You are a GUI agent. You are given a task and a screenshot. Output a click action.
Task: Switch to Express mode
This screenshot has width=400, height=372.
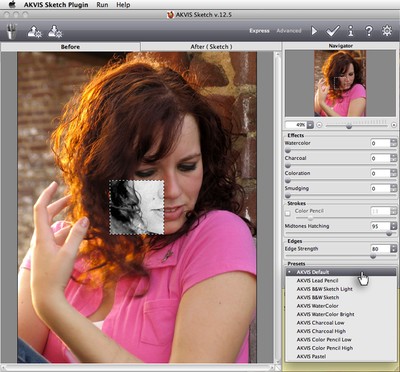pos(259,31)
